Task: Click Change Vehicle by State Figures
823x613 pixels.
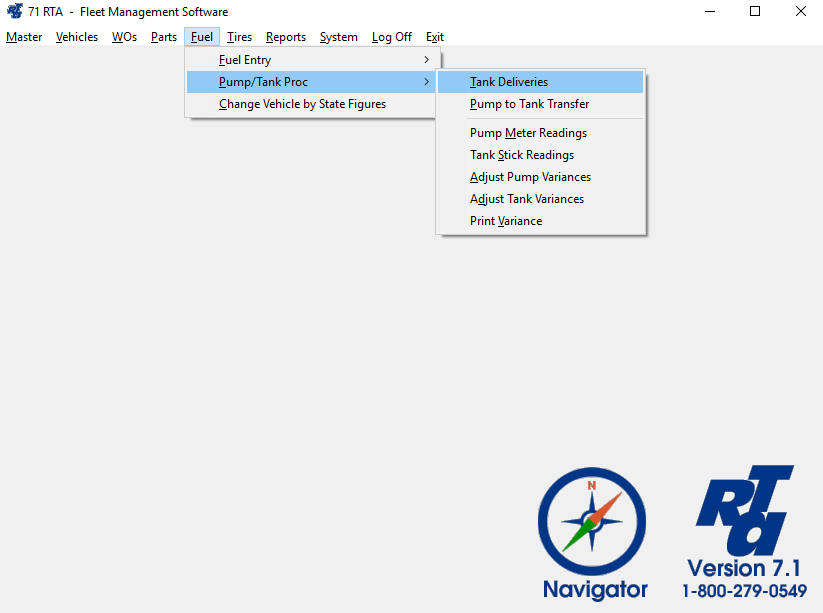Action: tap(302, 104)
